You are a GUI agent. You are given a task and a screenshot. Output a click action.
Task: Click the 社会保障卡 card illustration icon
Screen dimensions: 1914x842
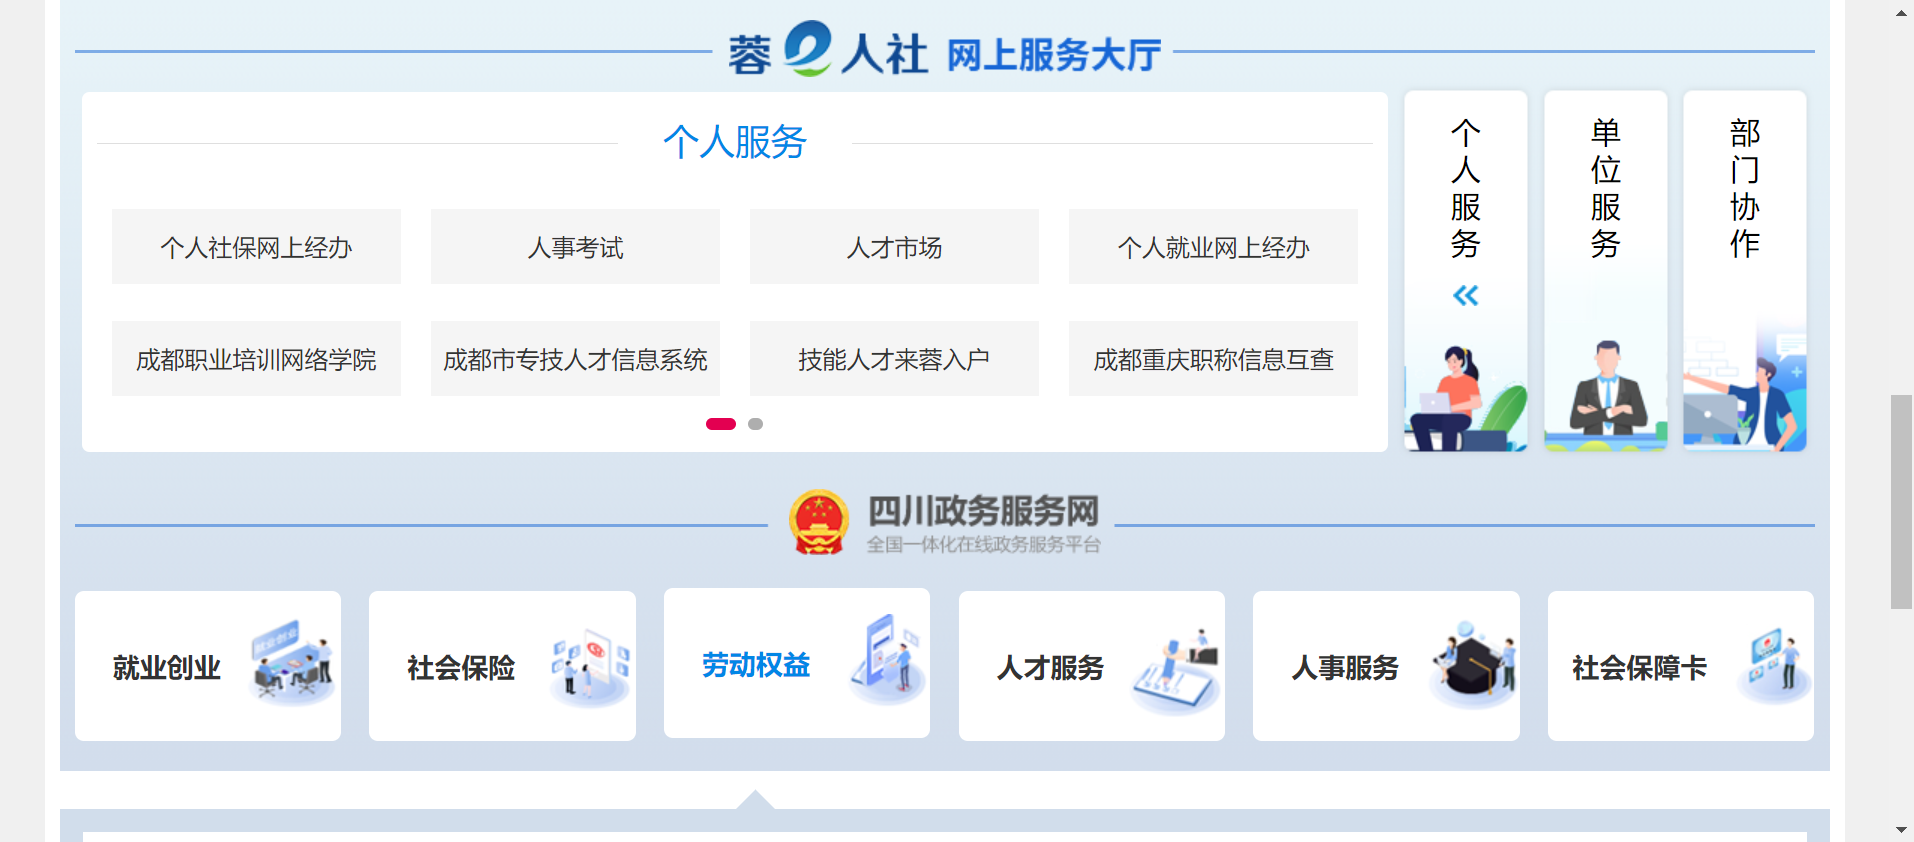point(1776,664)
